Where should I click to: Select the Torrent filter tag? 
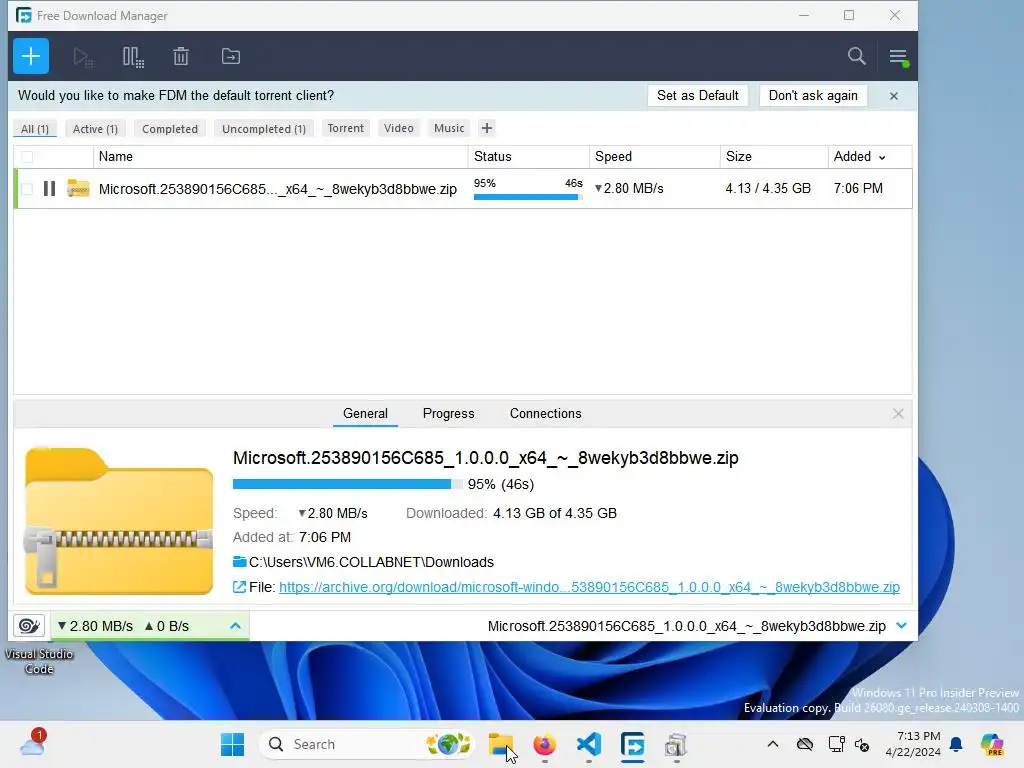[345, 128]
